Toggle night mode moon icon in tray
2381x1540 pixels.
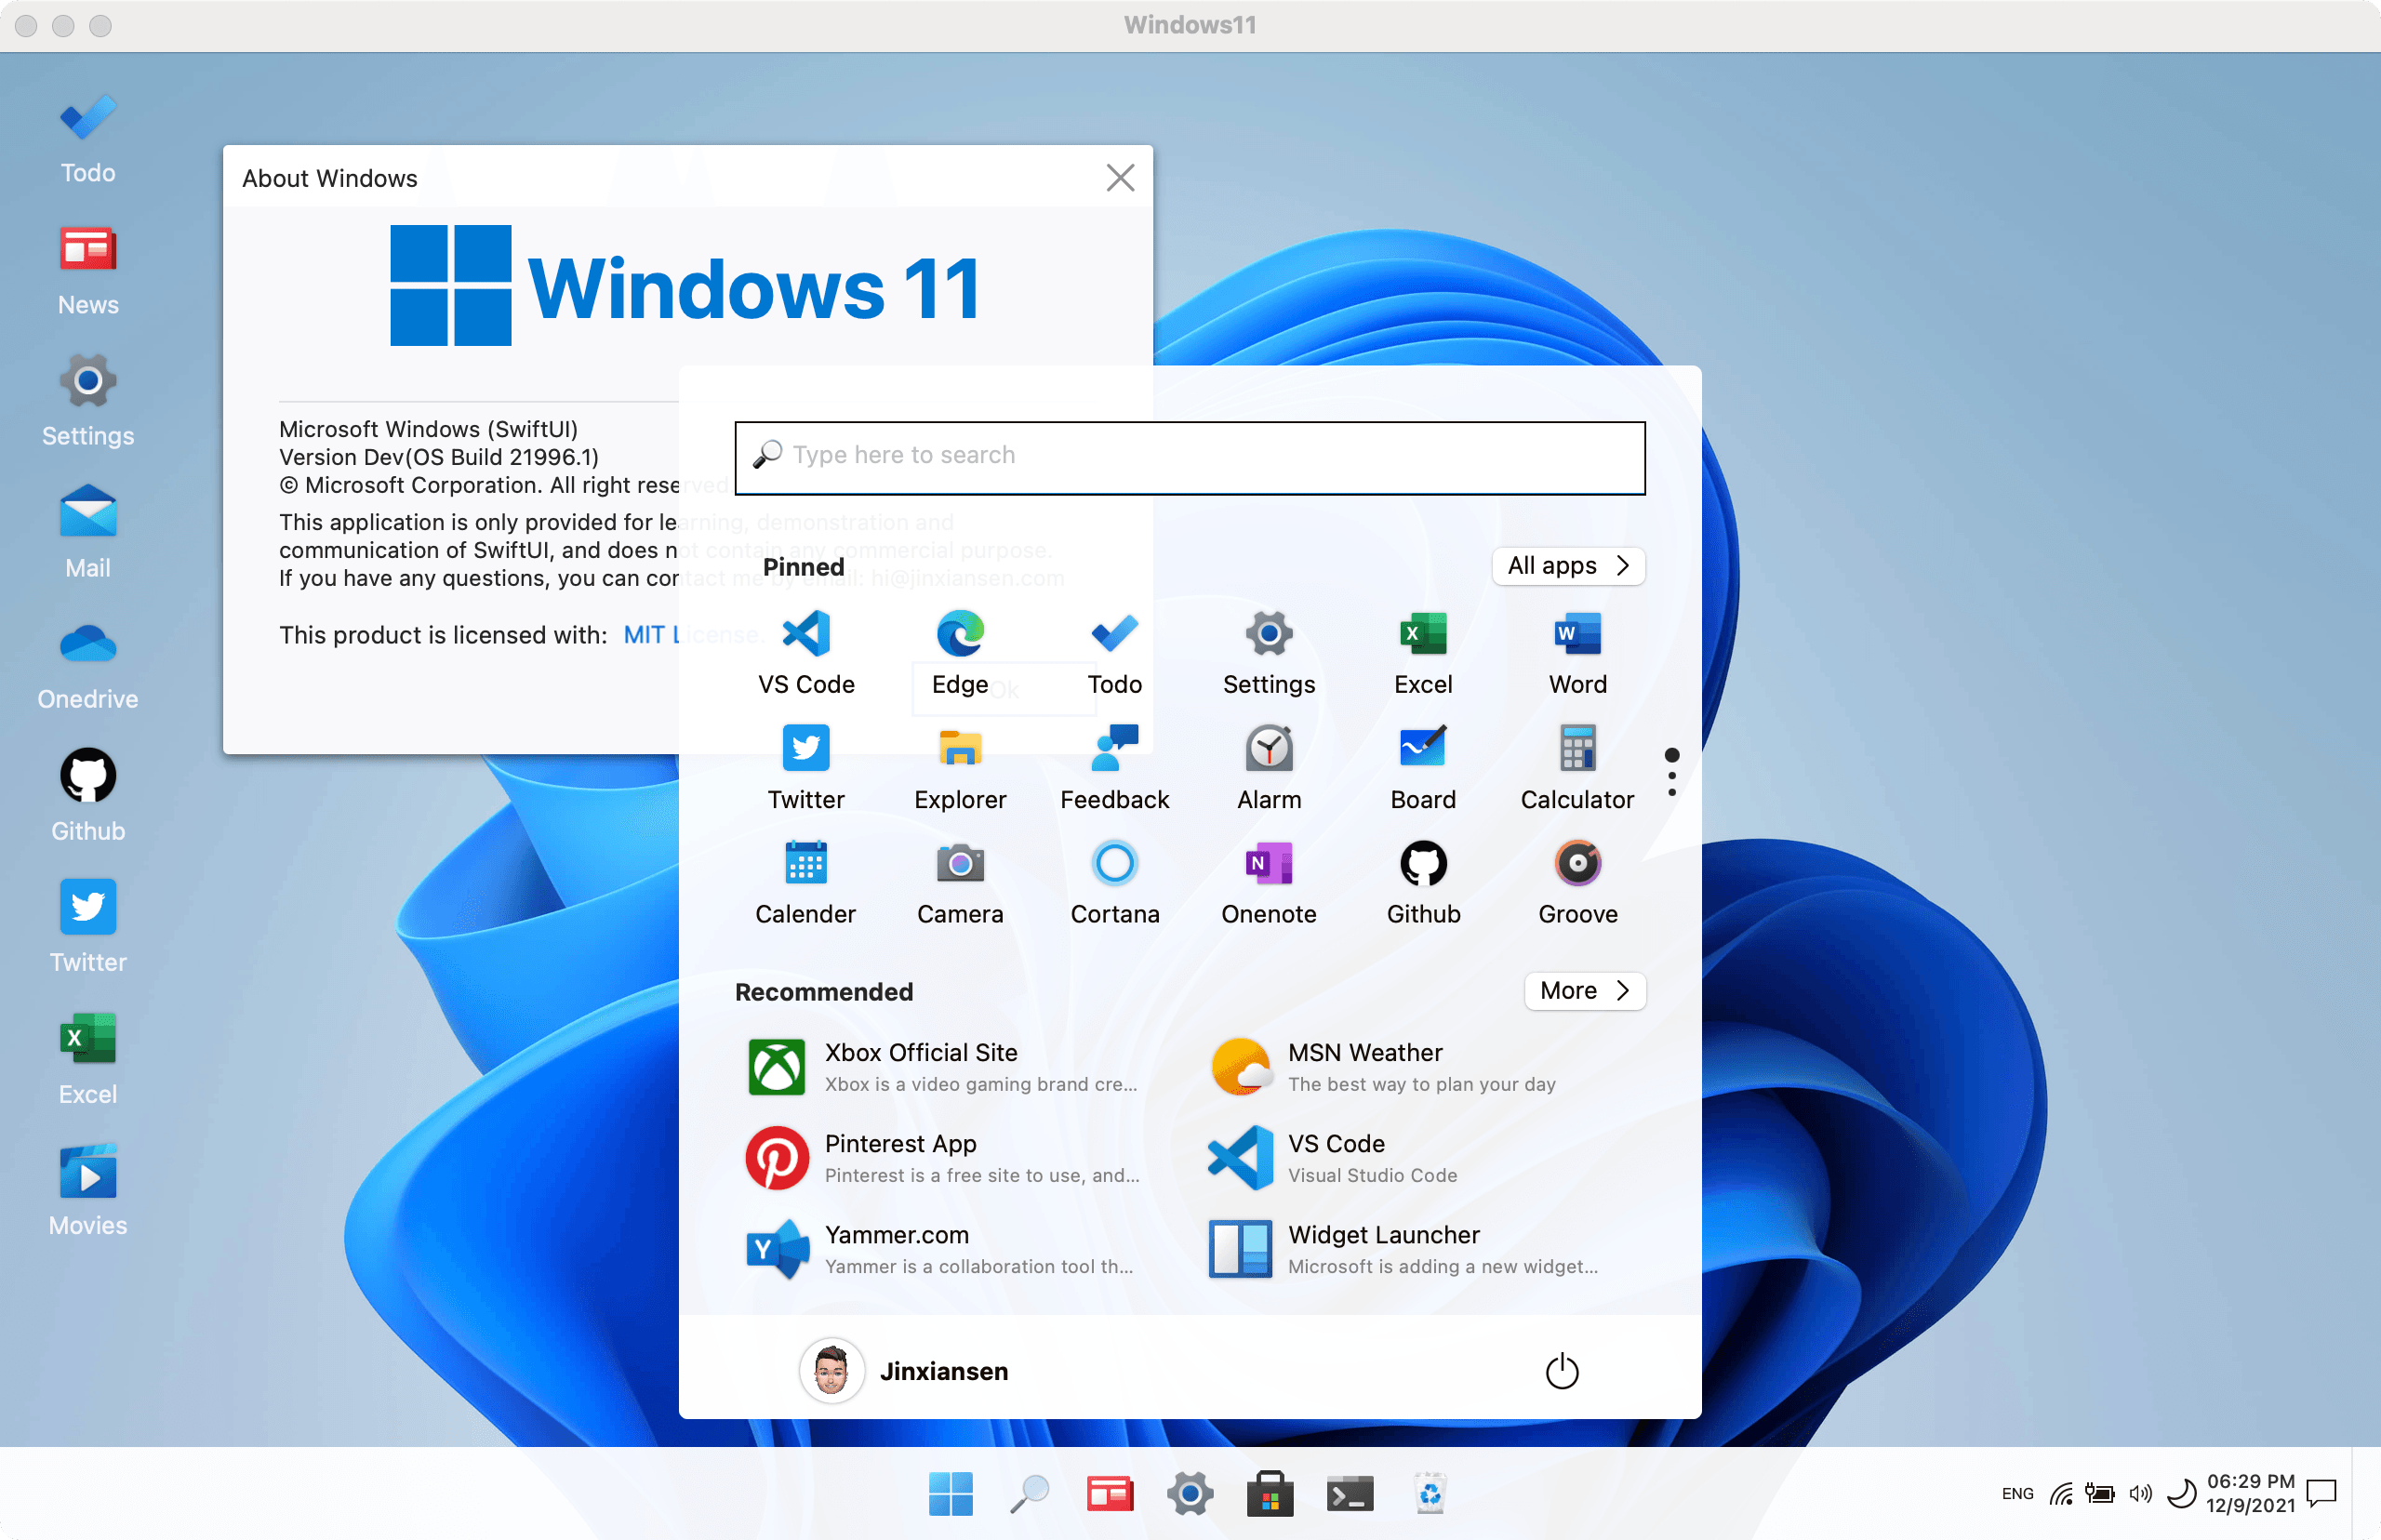[x=2180, y=1494]
